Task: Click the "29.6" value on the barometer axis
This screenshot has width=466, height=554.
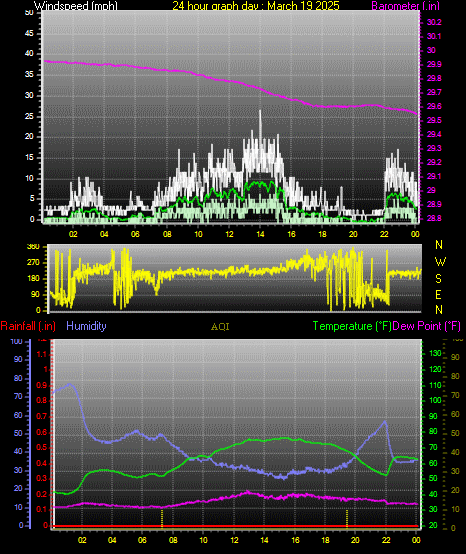Action: coord(434,106)
